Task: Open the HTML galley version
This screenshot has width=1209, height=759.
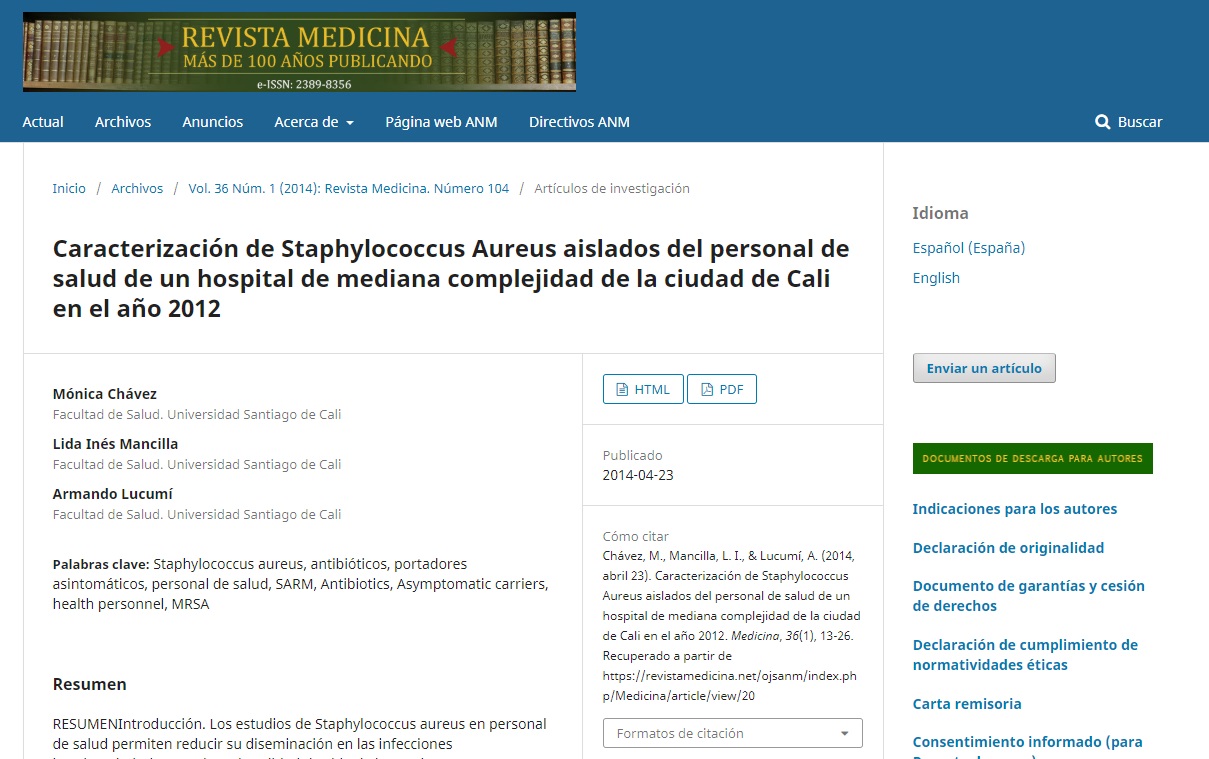Action: point(643,389)
